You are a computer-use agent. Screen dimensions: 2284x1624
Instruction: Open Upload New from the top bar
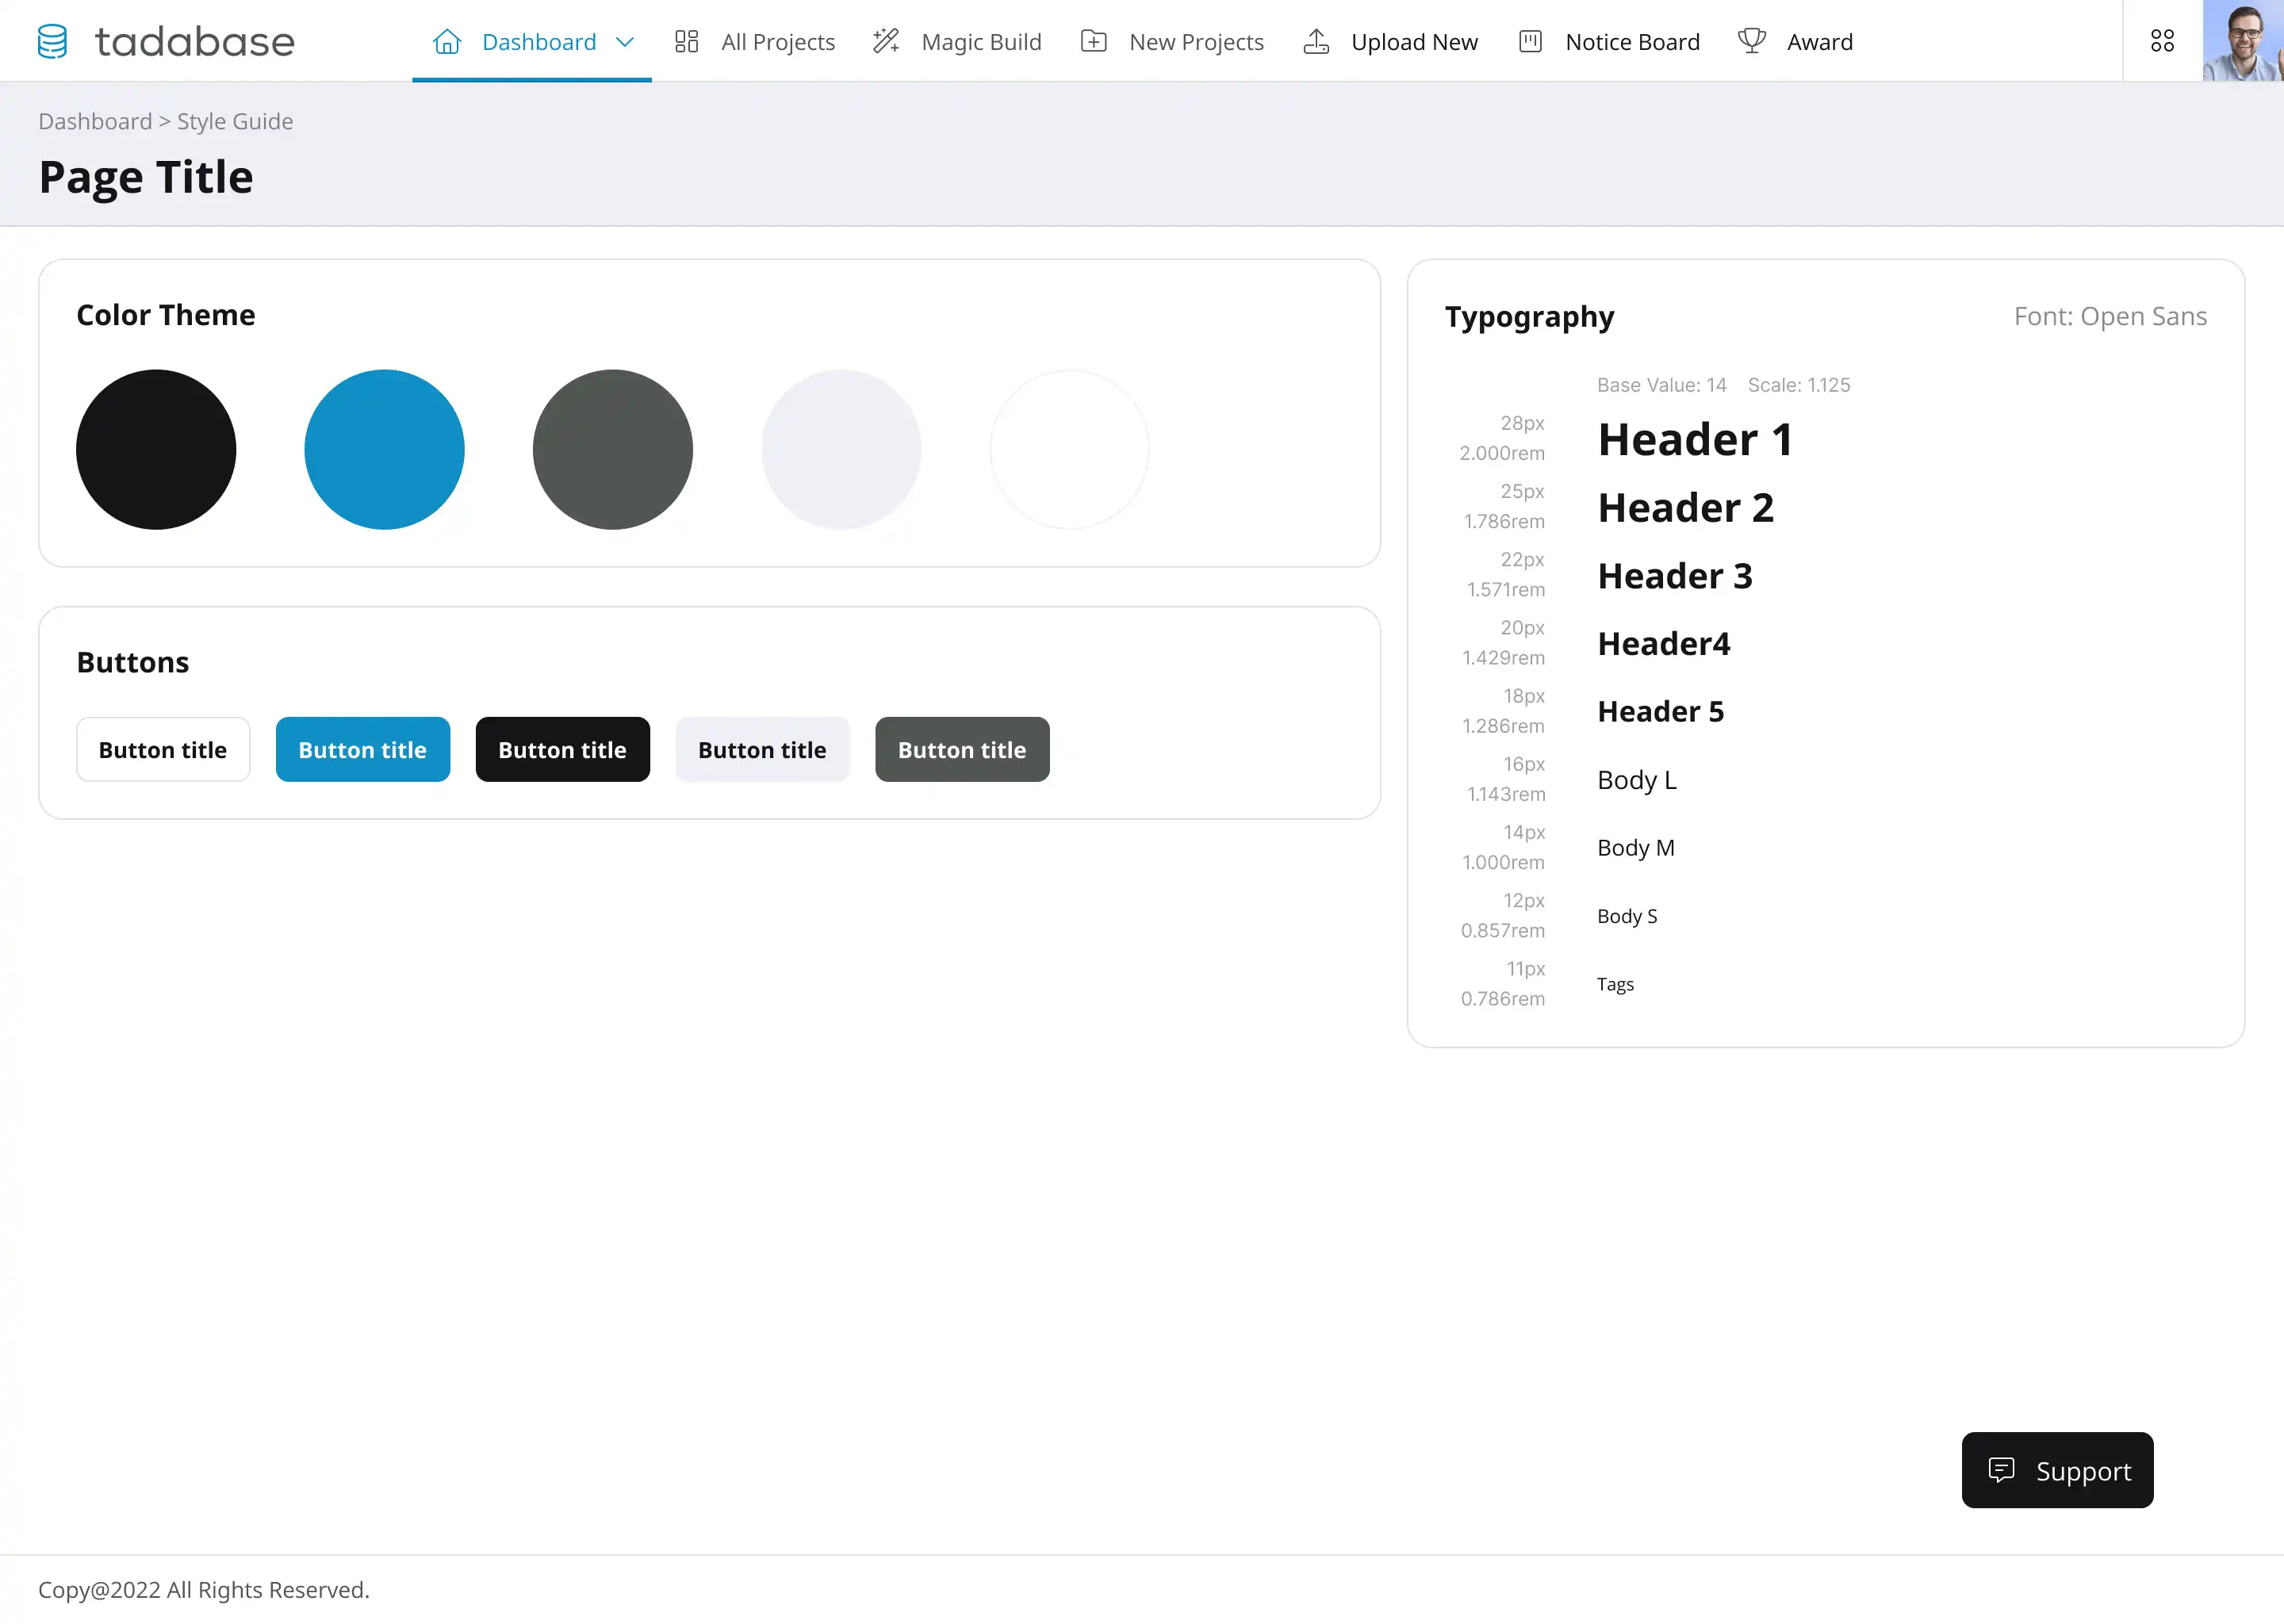tap(1390, 41)
